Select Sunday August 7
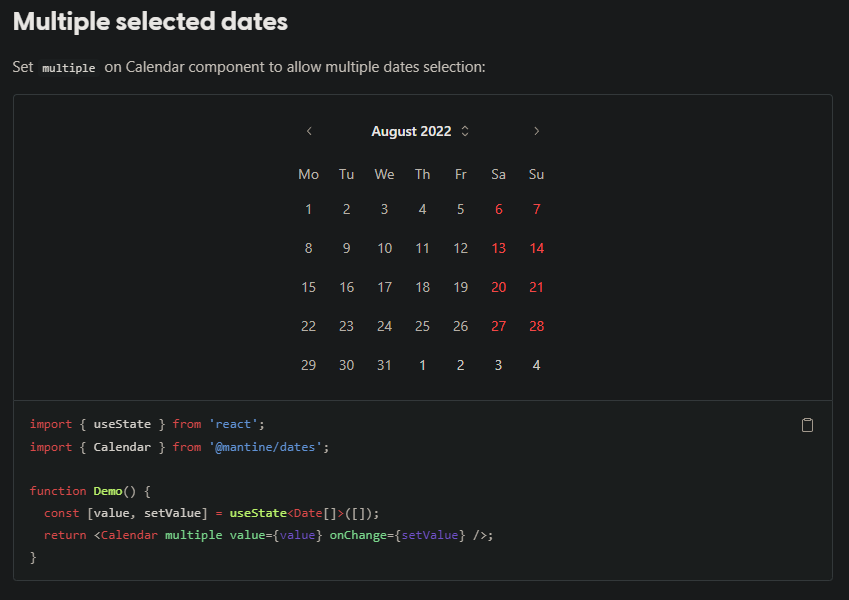Image resolution: width=849 pixels, height=600 pixels. pos(537,209)
